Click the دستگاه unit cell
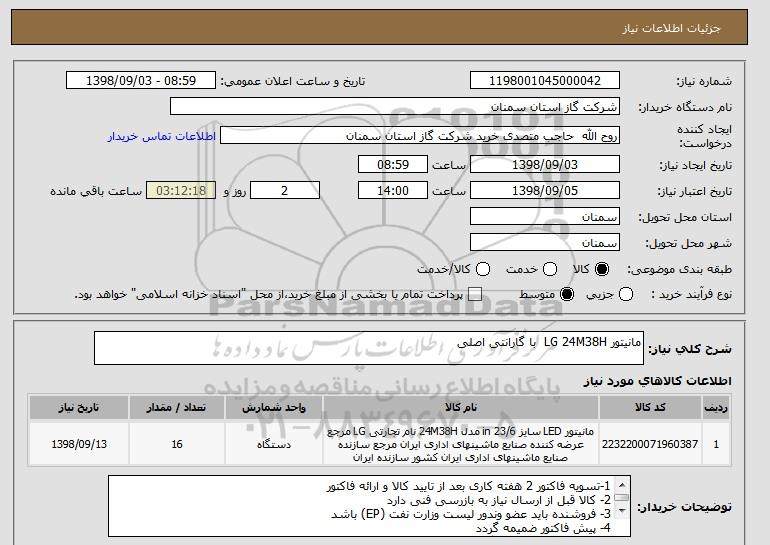Image resolution: width=770 pixels, height=545 pixels. click(x=274, y=444)
